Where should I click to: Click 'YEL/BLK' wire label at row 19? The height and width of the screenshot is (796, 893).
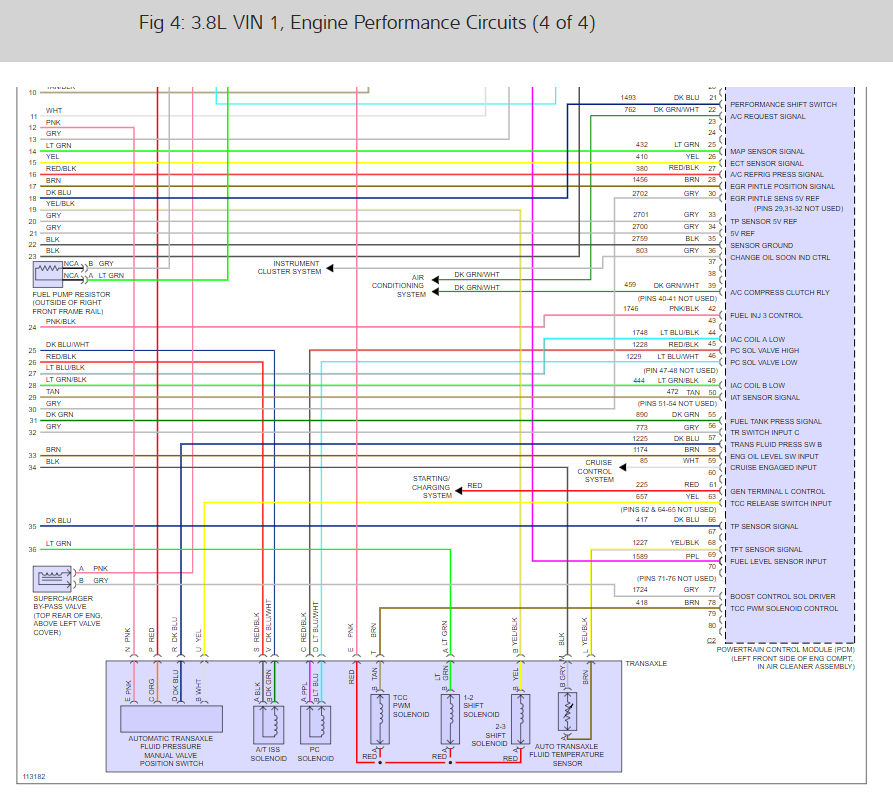[60, 204]
